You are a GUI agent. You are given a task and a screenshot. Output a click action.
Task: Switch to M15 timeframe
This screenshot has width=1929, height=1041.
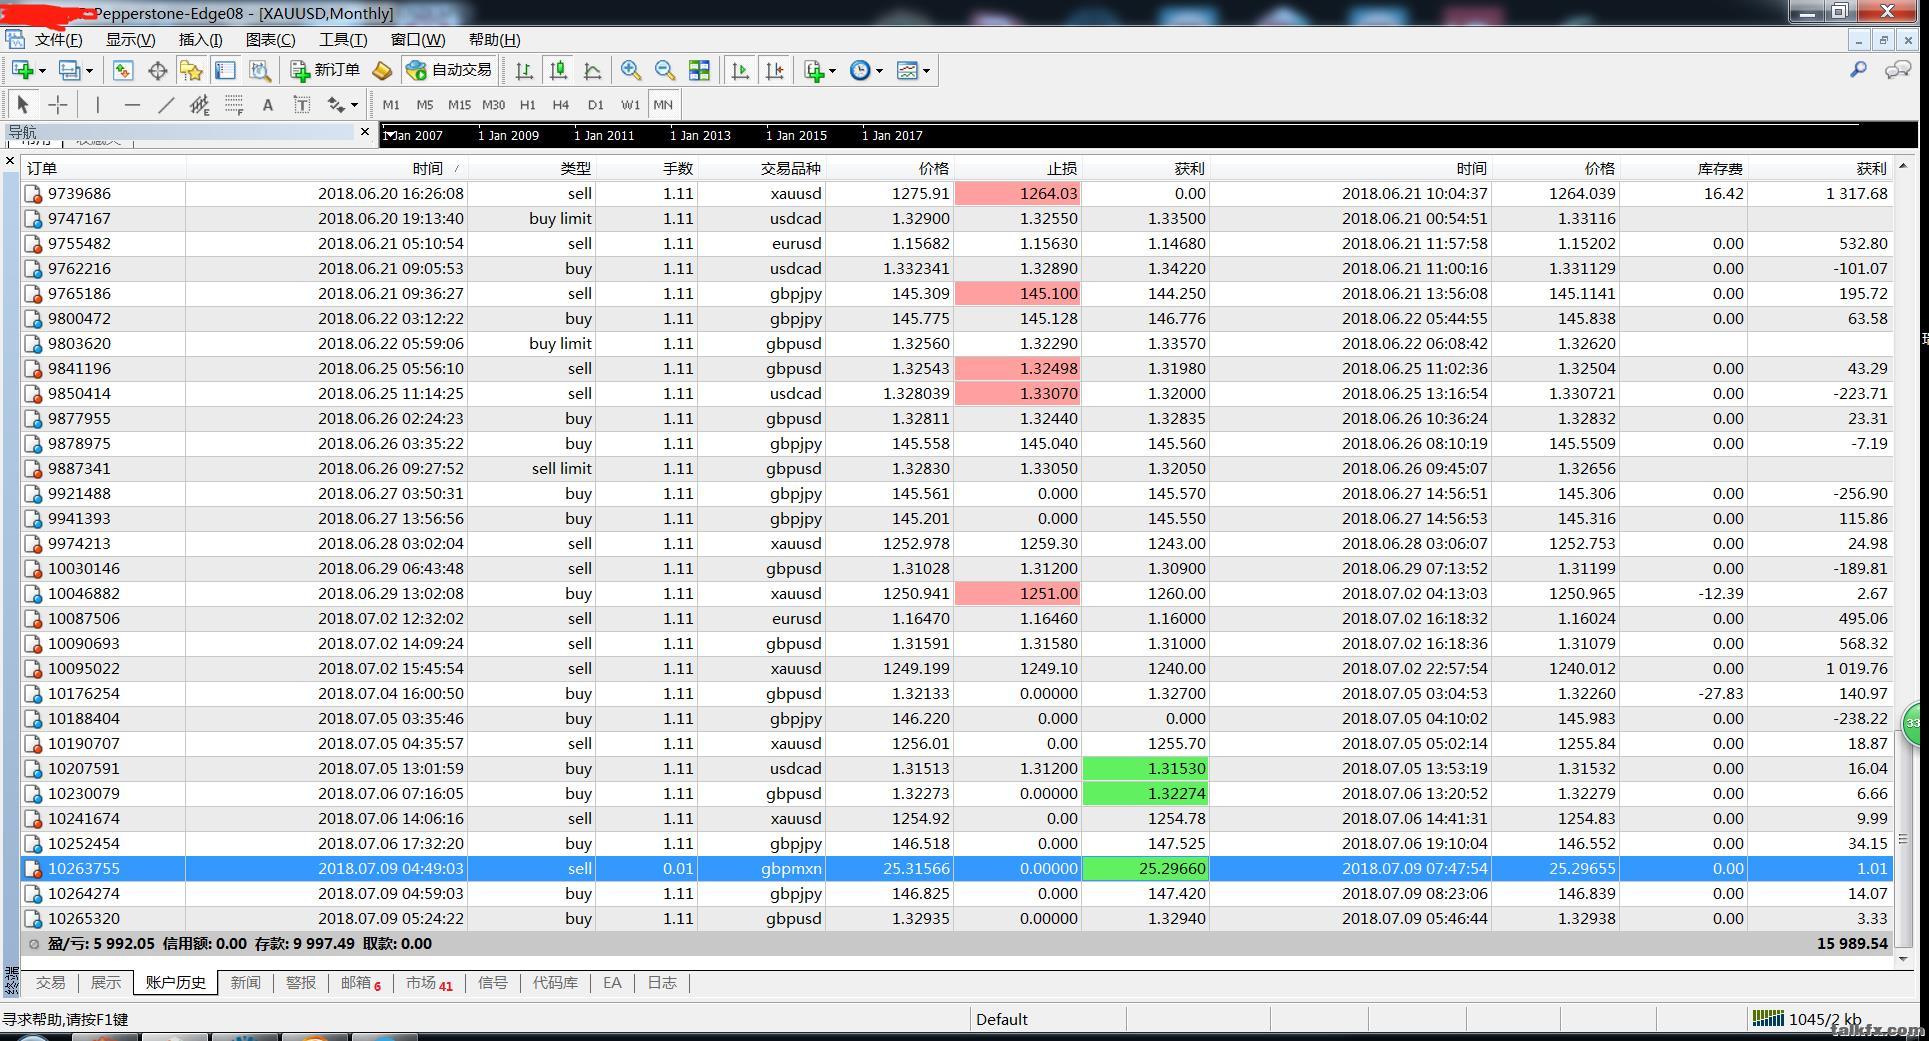point(459,104)
